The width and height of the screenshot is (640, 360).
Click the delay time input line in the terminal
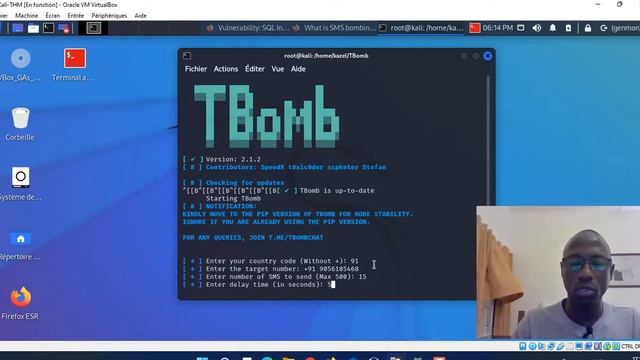coord(259,284)
